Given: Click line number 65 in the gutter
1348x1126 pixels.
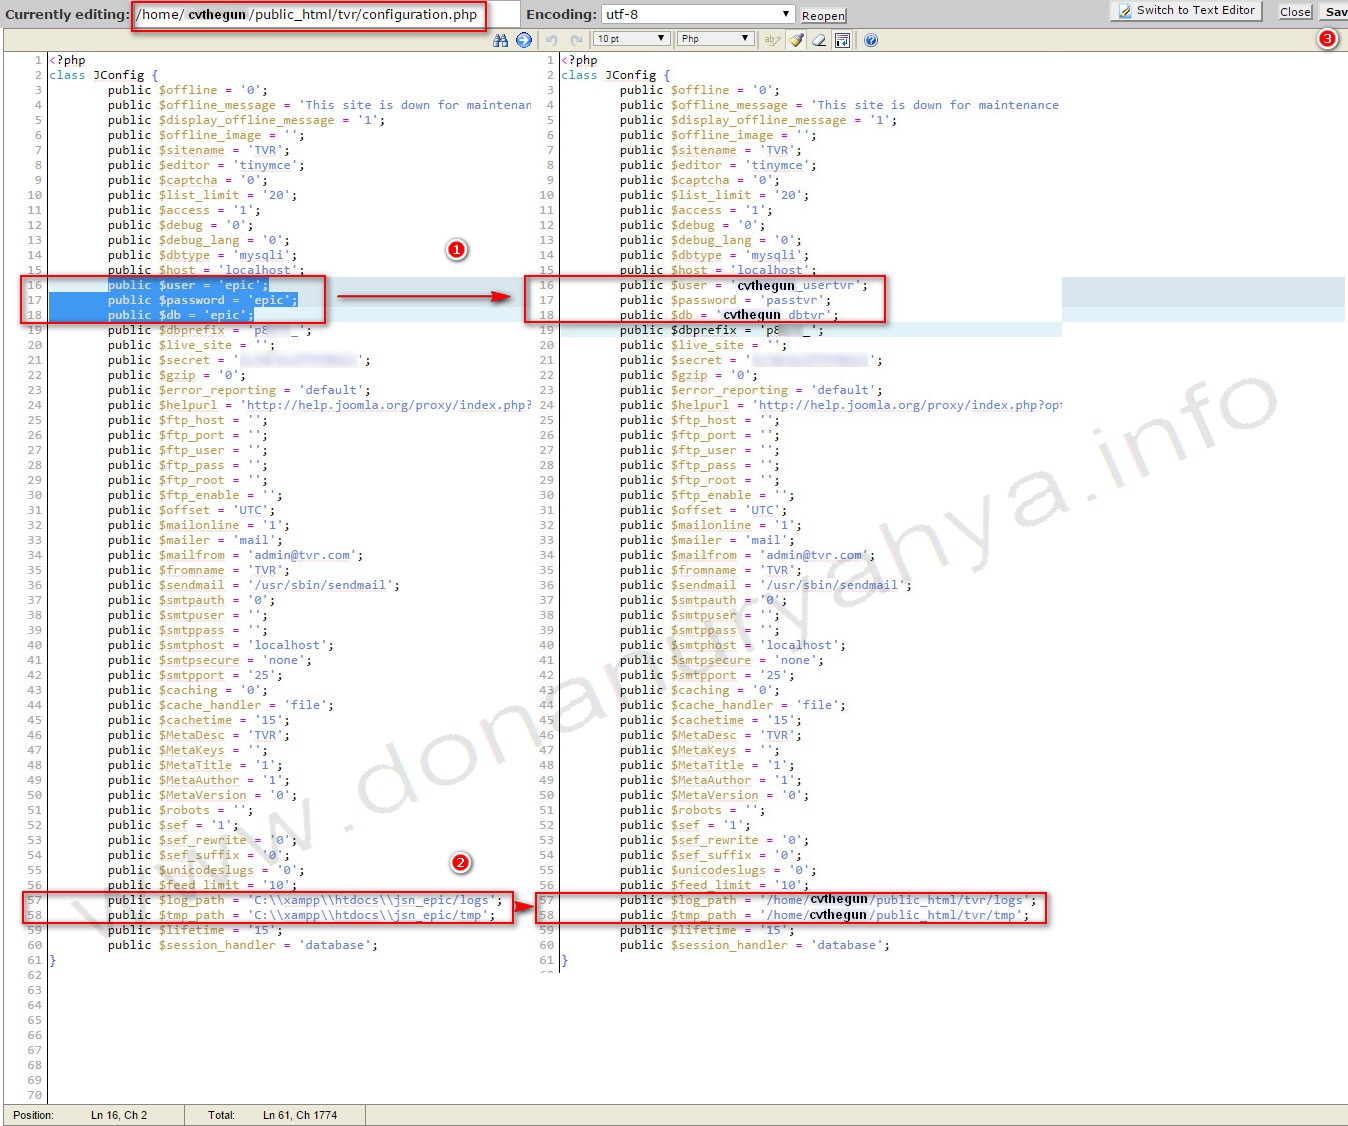Looking at the screenshot, I should coord(35,1020).
